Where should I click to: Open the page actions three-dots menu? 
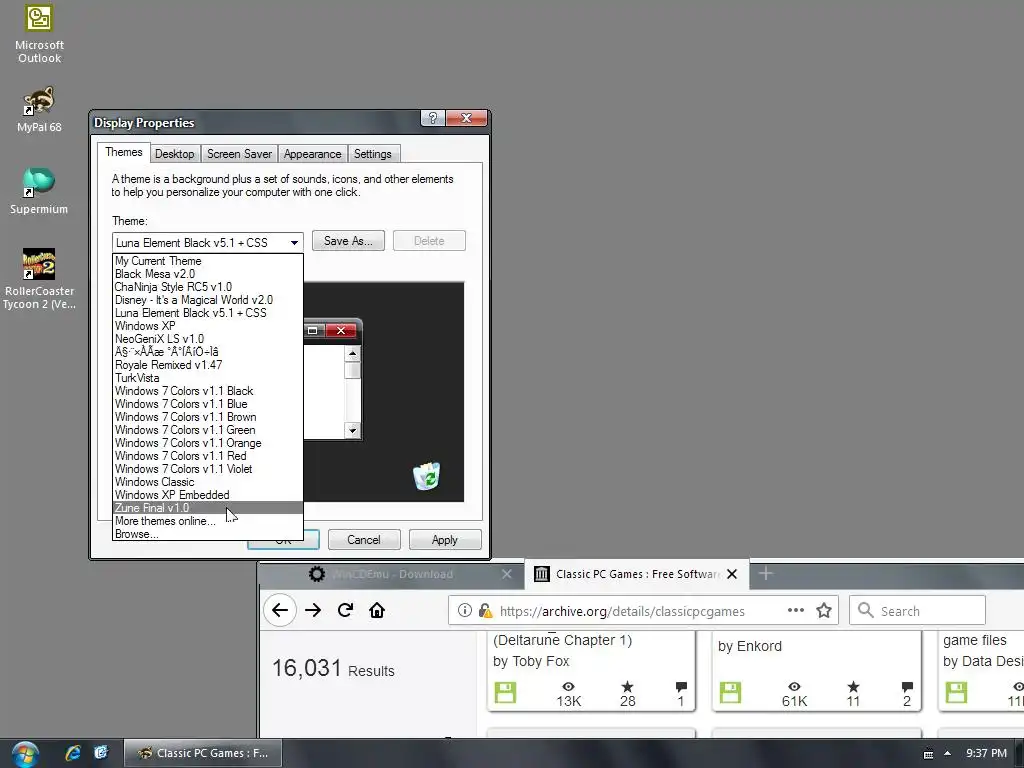[x=795, y=611]
